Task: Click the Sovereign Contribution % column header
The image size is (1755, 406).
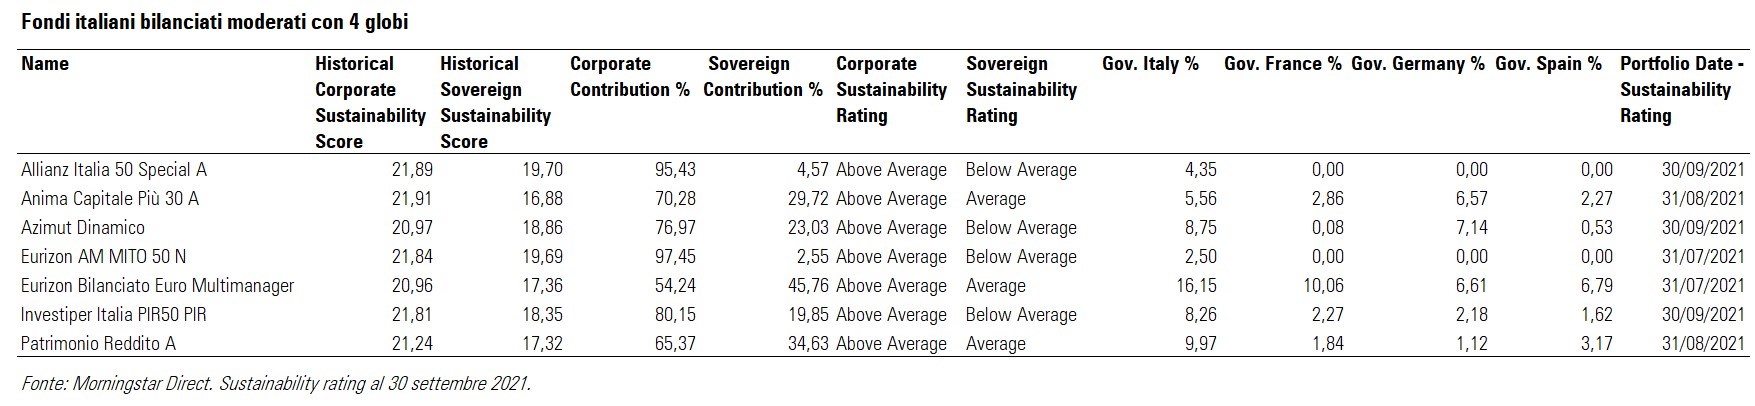Action: 763,76
